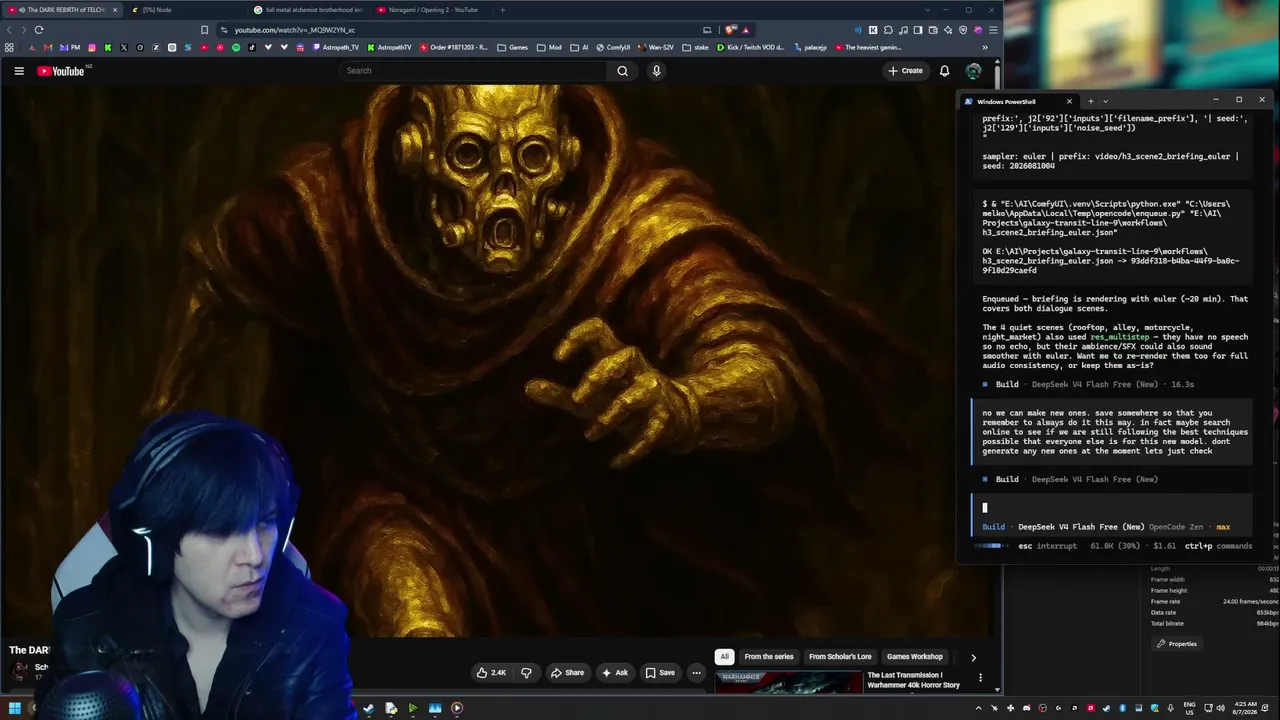Image resolution: width=1280 pixels, height=720 pixels.
Task: Go to the YouTube home logo
Action: (x=62, y=71)
